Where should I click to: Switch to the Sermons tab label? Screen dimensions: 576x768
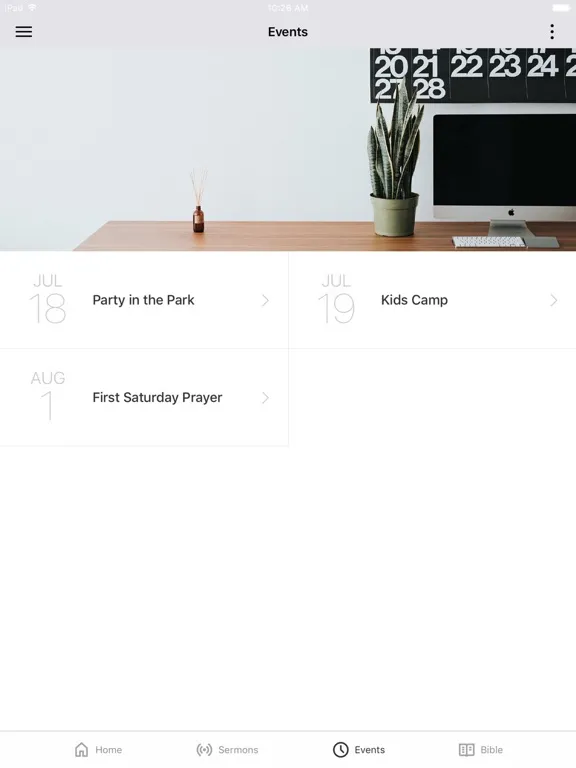coord(238,750)
